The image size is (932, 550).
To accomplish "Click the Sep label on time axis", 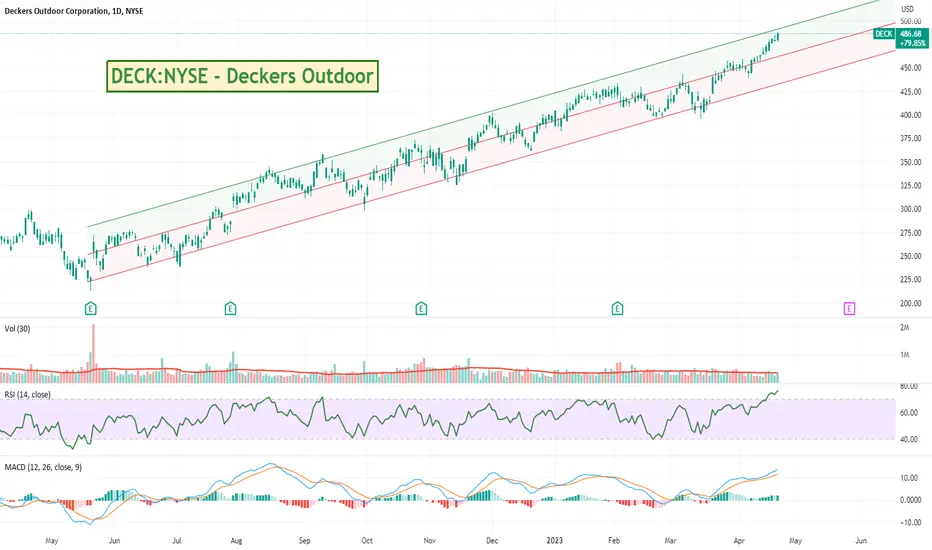I will (304, 541).
